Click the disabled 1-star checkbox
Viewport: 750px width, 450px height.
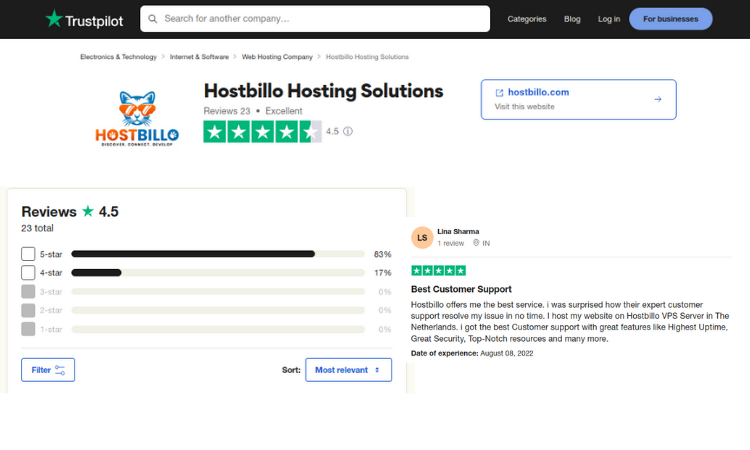pyautogui.click(x=28, y=329)
